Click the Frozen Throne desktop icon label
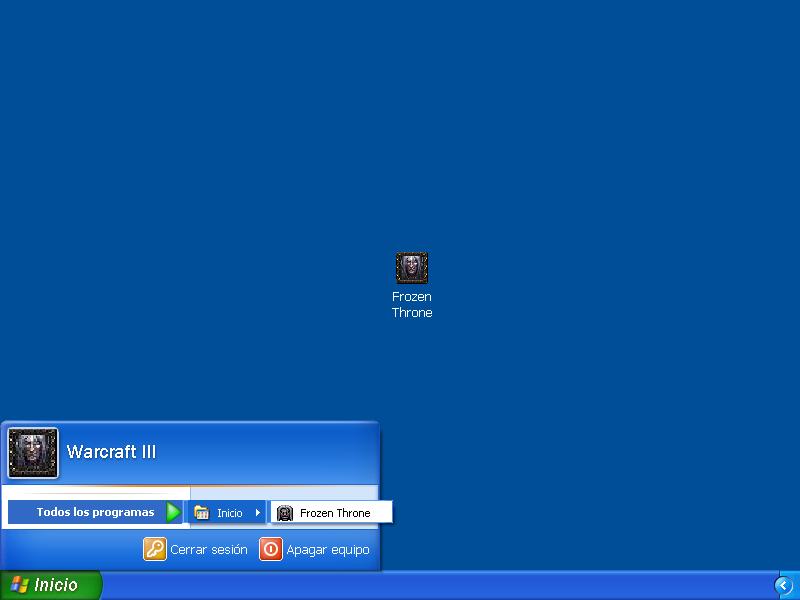This screenshot has width=800, height=600. 412,305
